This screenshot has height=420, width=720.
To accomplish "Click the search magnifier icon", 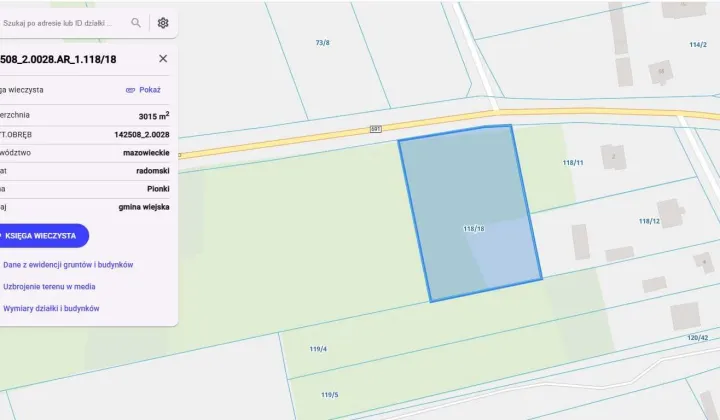I will [136, 22].
